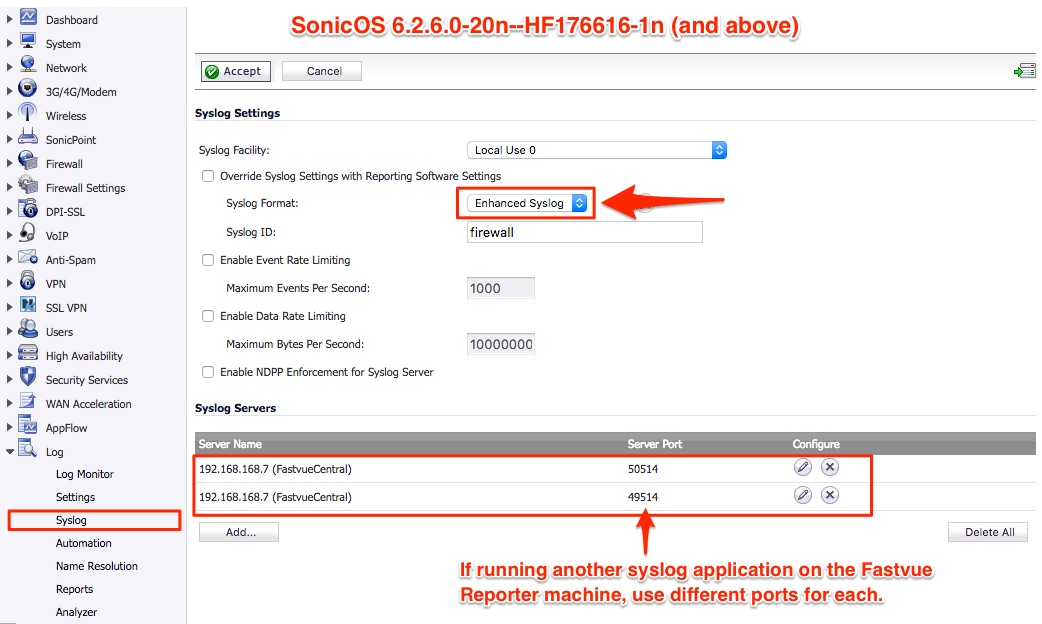Screen dimensions: 1042x624
Task: Click the WAN Acceleration icon
Action: [28, 401]
